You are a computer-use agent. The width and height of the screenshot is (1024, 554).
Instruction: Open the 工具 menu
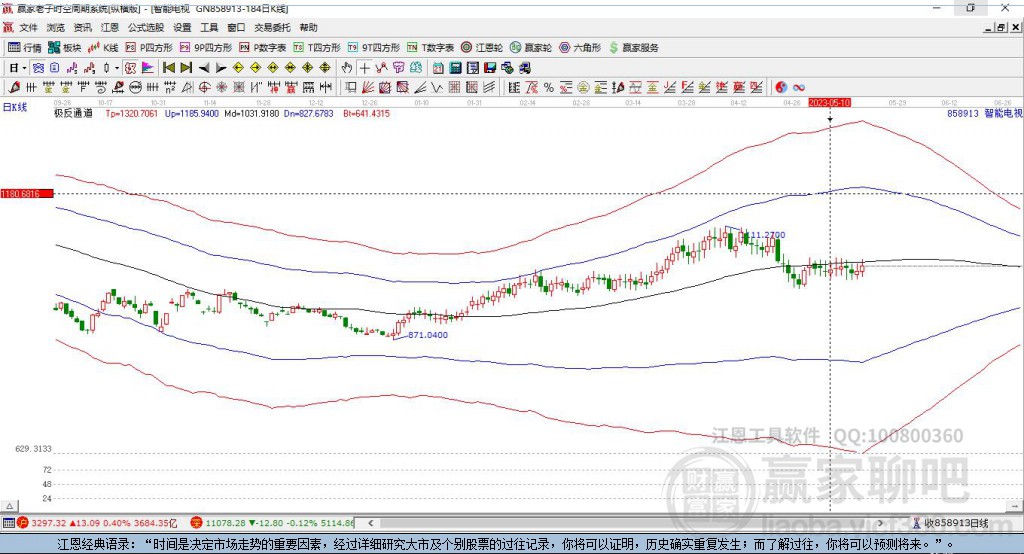[x=209, y=27]
